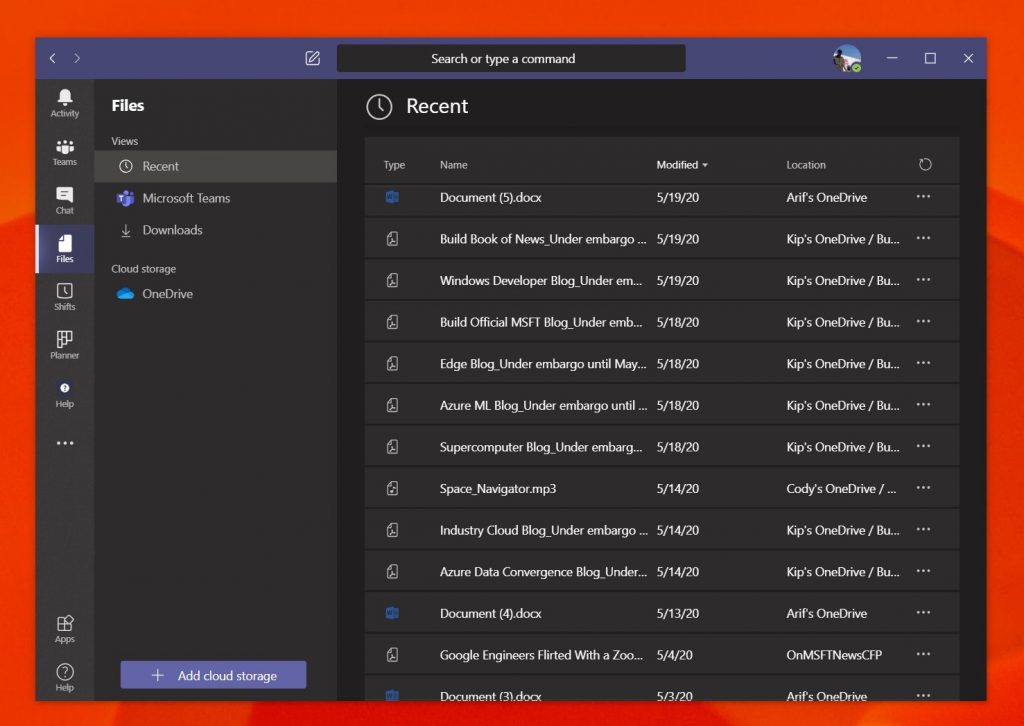Image resolution: width=1024 pixels, height=726 pixels.
Task: Open more options for Windows Developer Blog
Action: (923, 280)
